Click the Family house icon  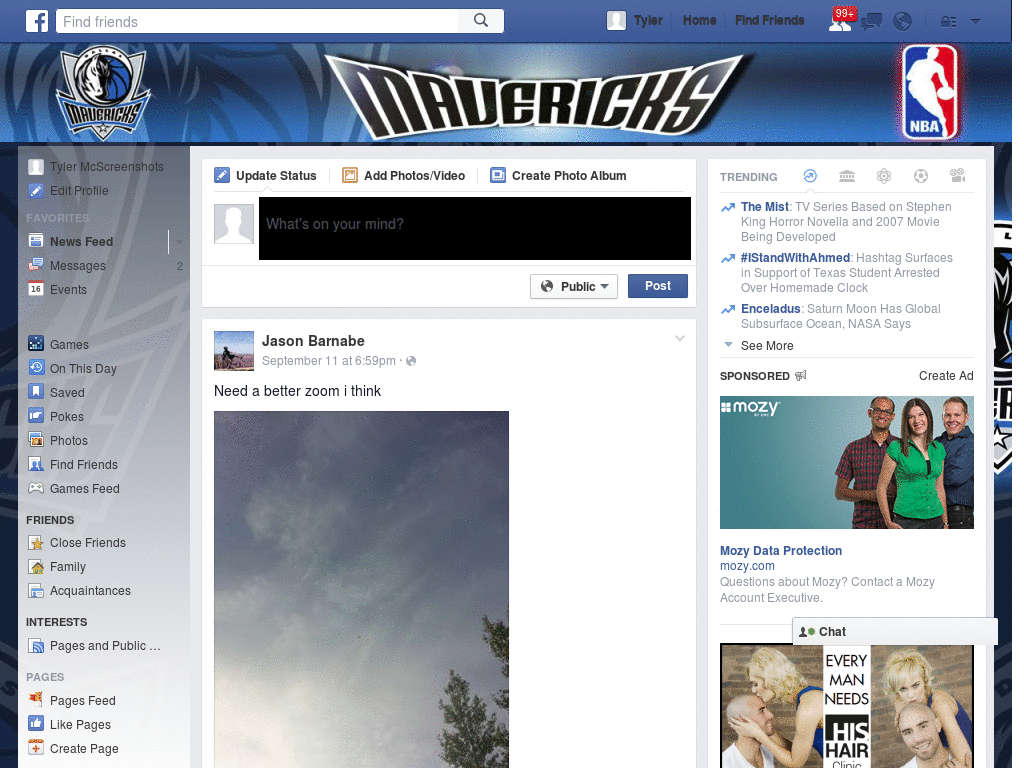click(x=36, y=566)
